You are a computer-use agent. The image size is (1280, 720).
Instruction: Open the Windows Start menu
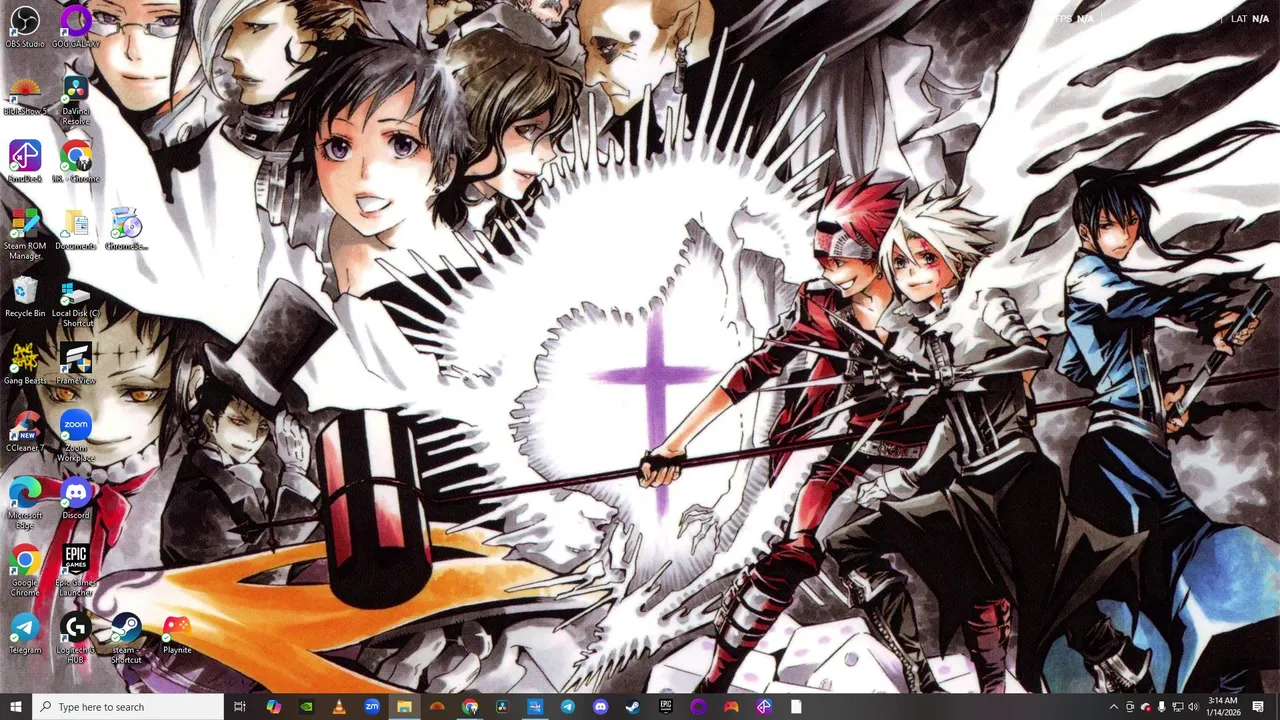pyautogui.click(x=16, y=707)
